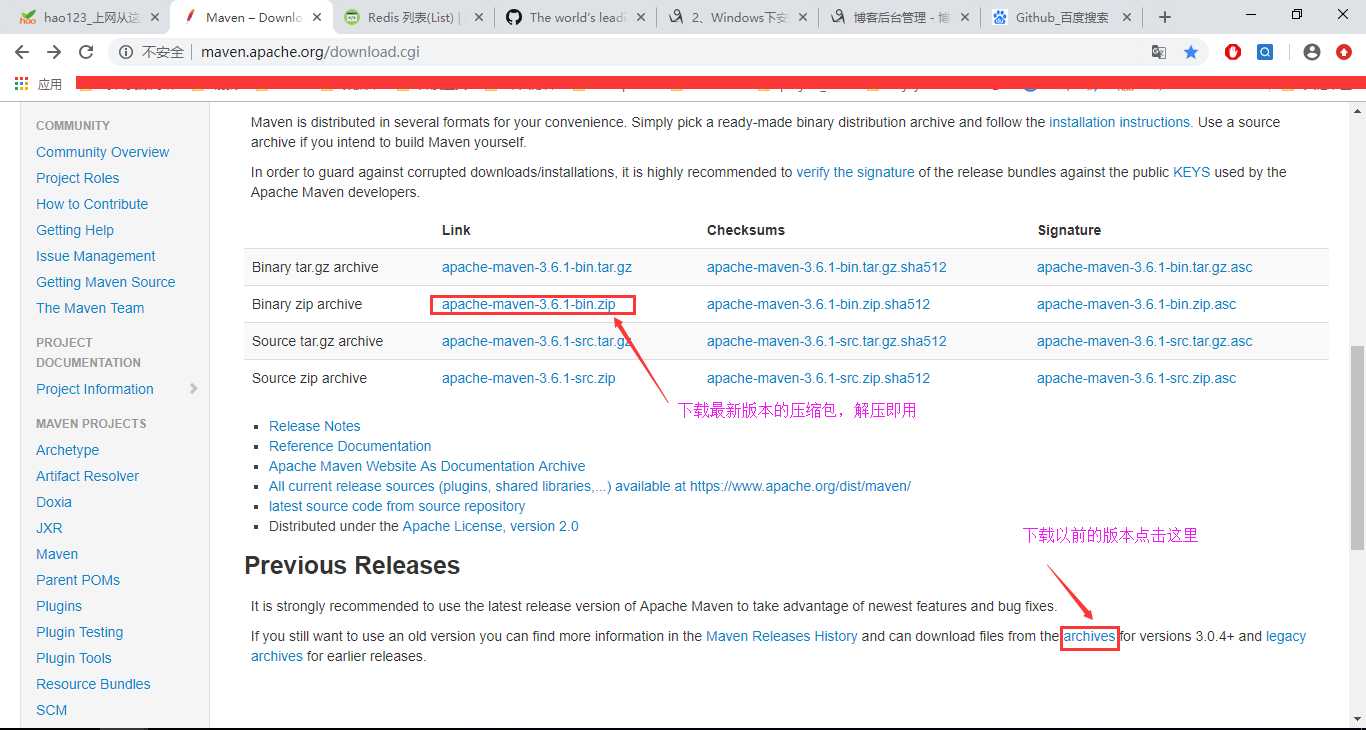Switch to the 博客后台管理 tab

coord(897,17)
